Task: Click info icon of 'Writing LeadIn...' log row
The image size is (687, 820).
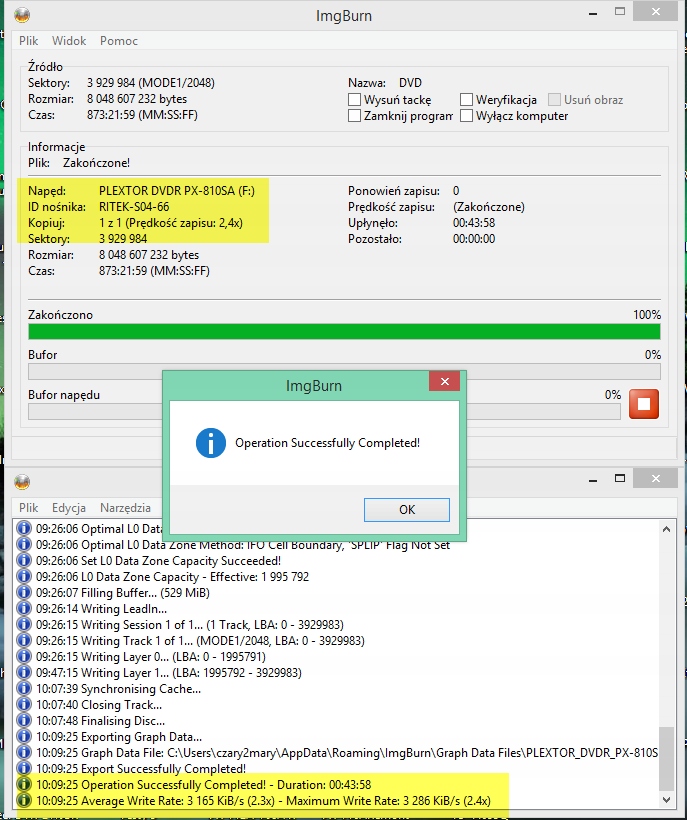Action: click(24, 608)
